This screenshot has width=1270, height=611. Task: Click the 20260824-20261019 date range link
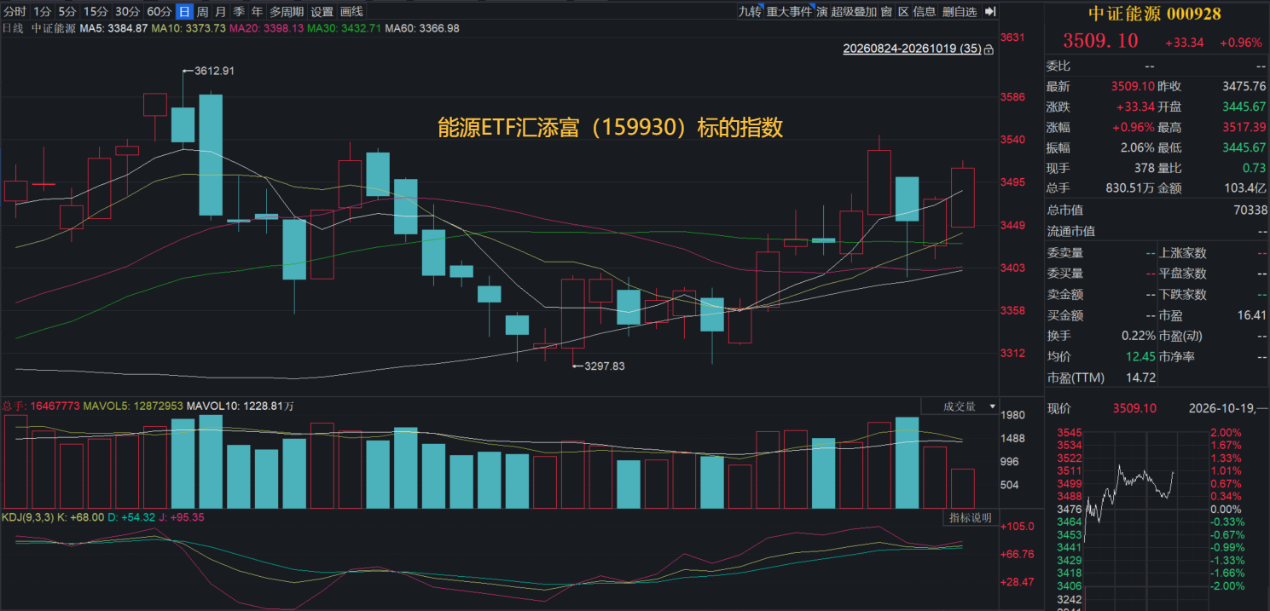[x=913, y=48]
